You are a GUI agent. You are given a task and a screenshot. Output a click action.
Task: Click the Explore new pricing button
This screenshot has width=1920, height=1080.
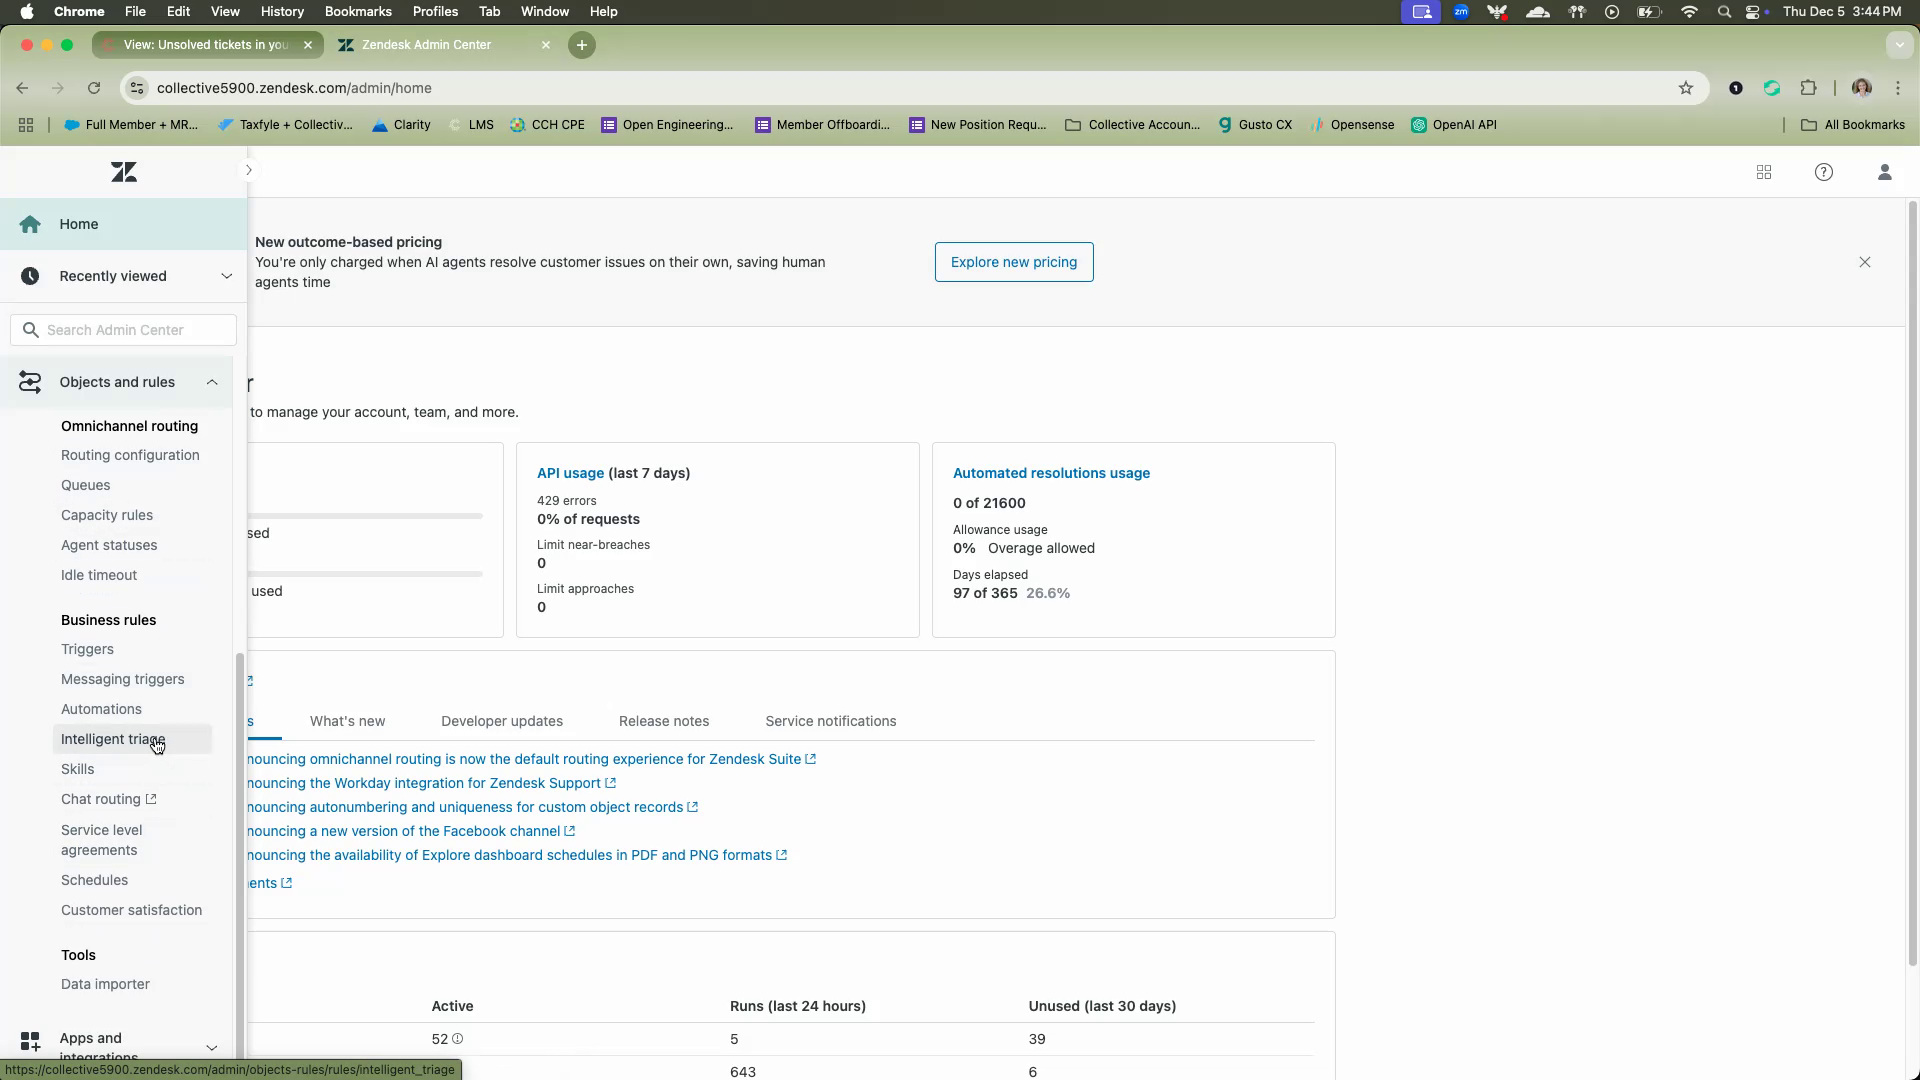(1014, 262)
